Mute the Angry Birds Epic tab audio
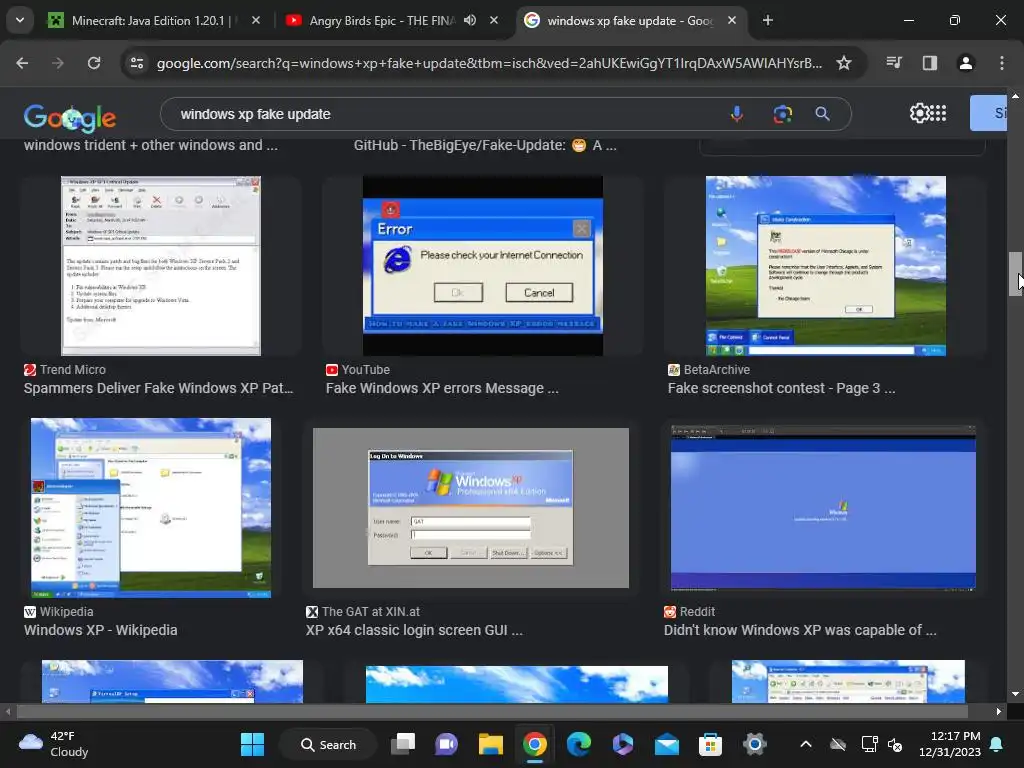Screen dimensions: 1024x768 (470, 20)
